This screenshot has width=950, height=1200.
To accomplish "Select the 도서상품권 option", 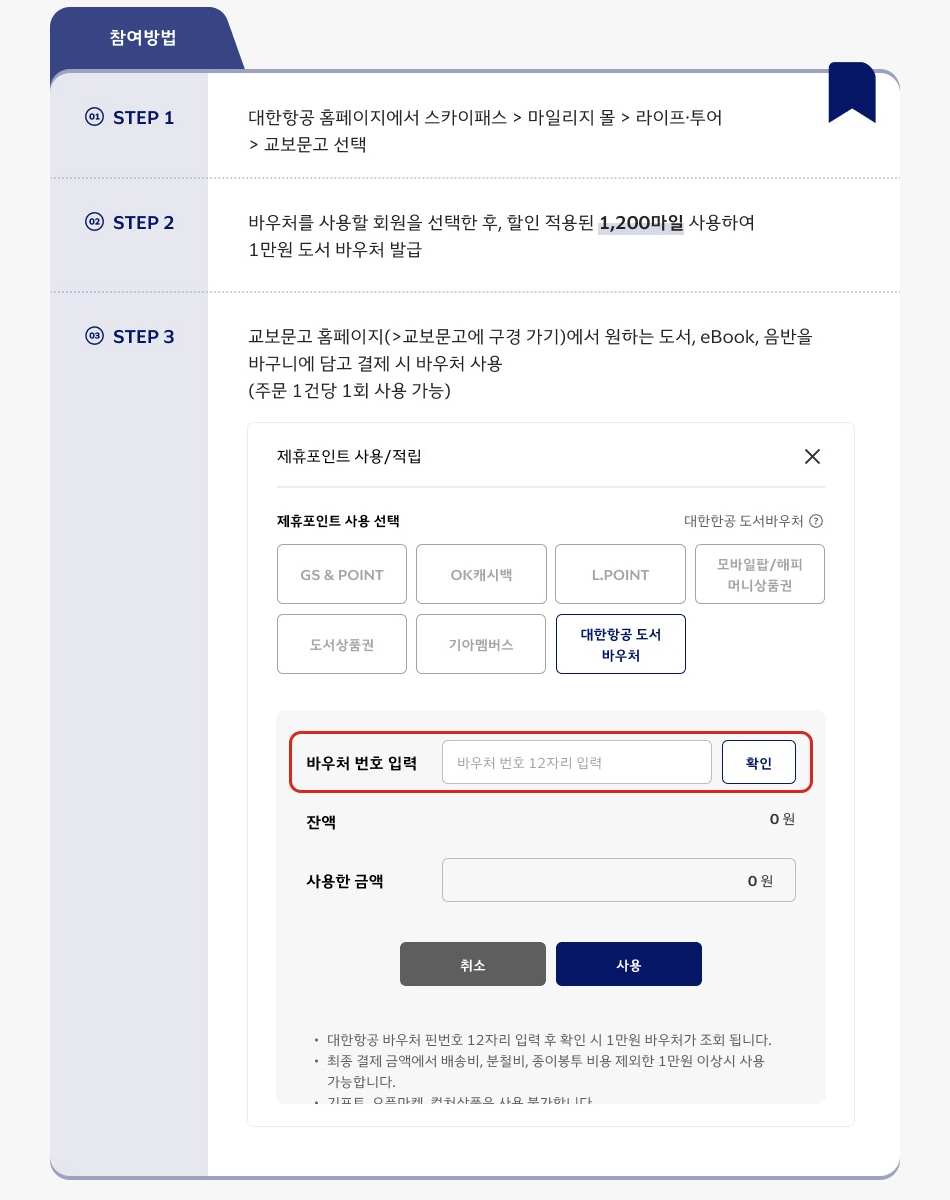I will coord(342,644).
